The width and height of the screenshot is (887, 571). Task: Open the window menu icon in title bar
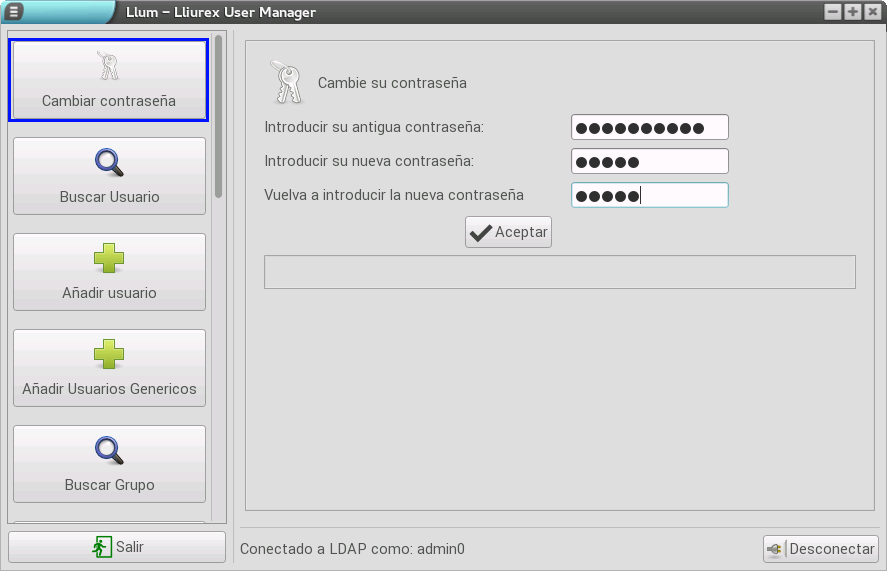(x=14, y=12)
